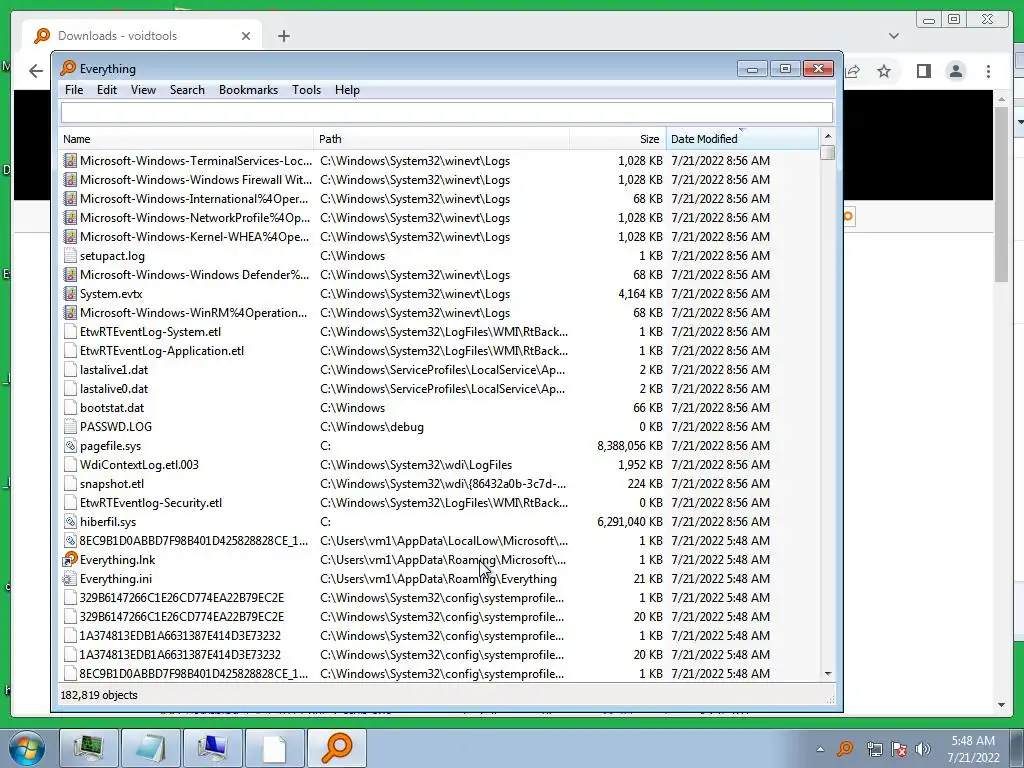1024x768 pixels.
Task: Click the Everything title bar app icon
Action: pos(68,69)
